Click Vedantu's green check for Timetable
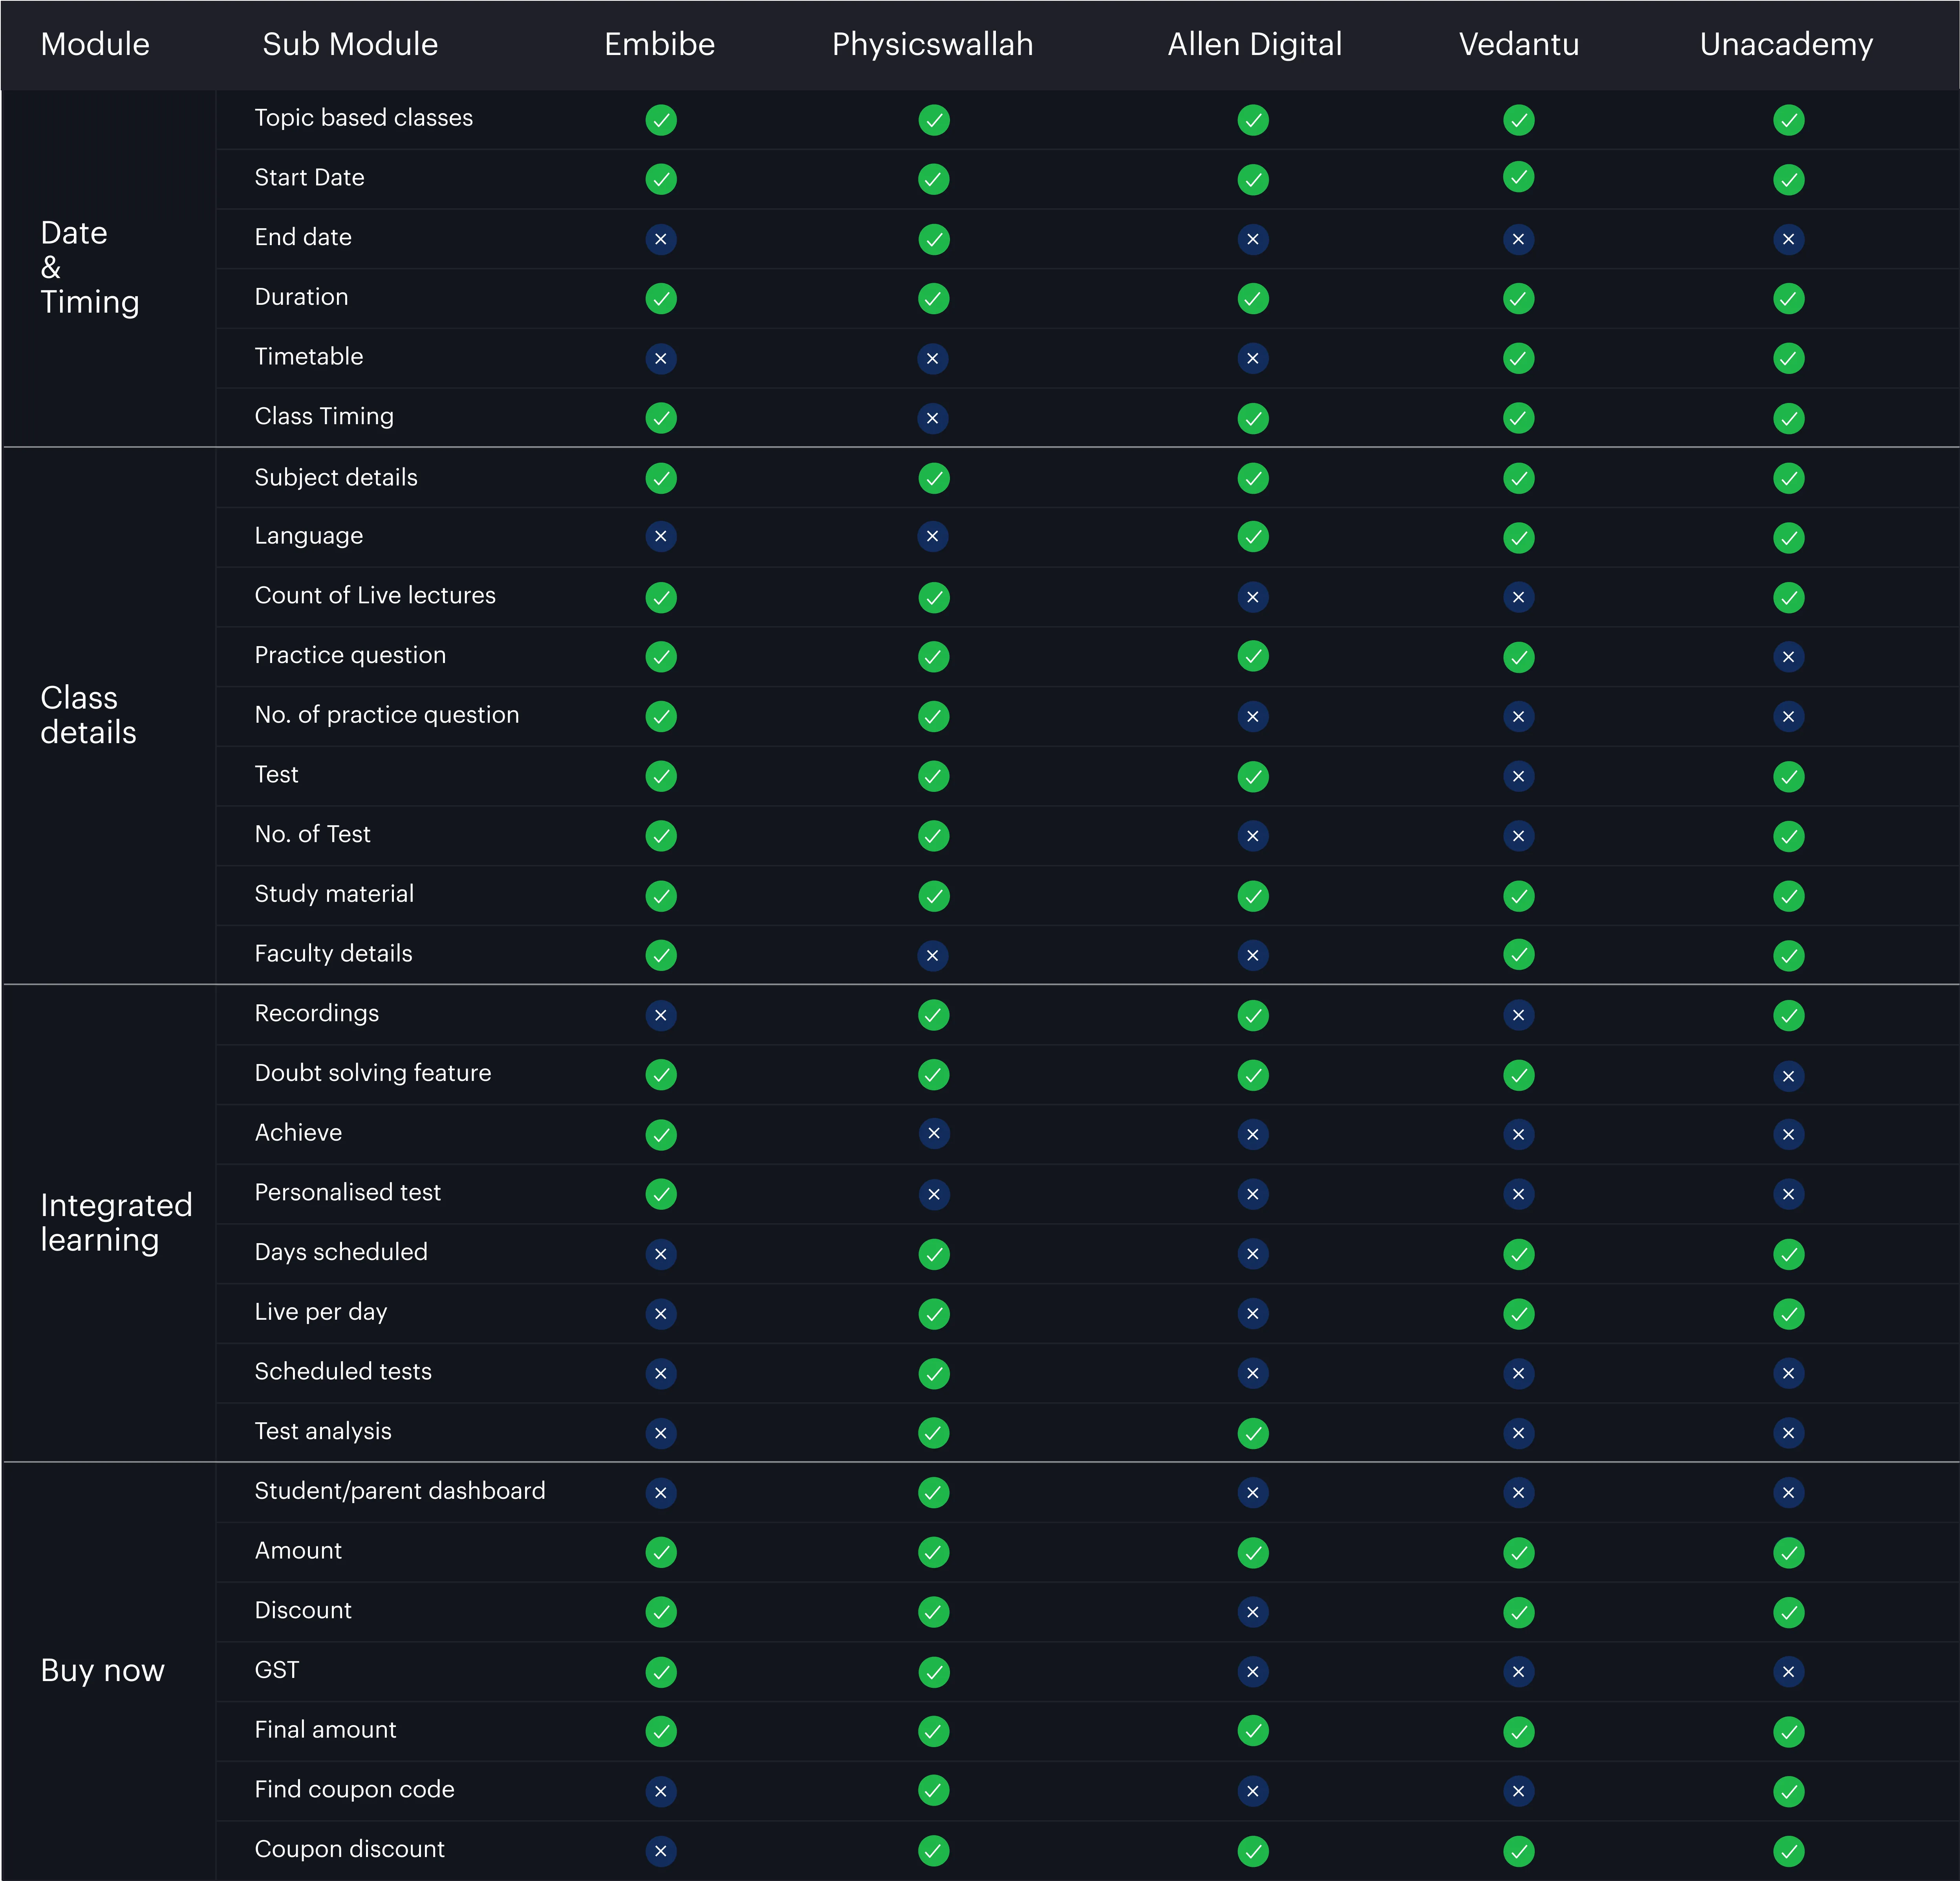 click(1519, 358)
